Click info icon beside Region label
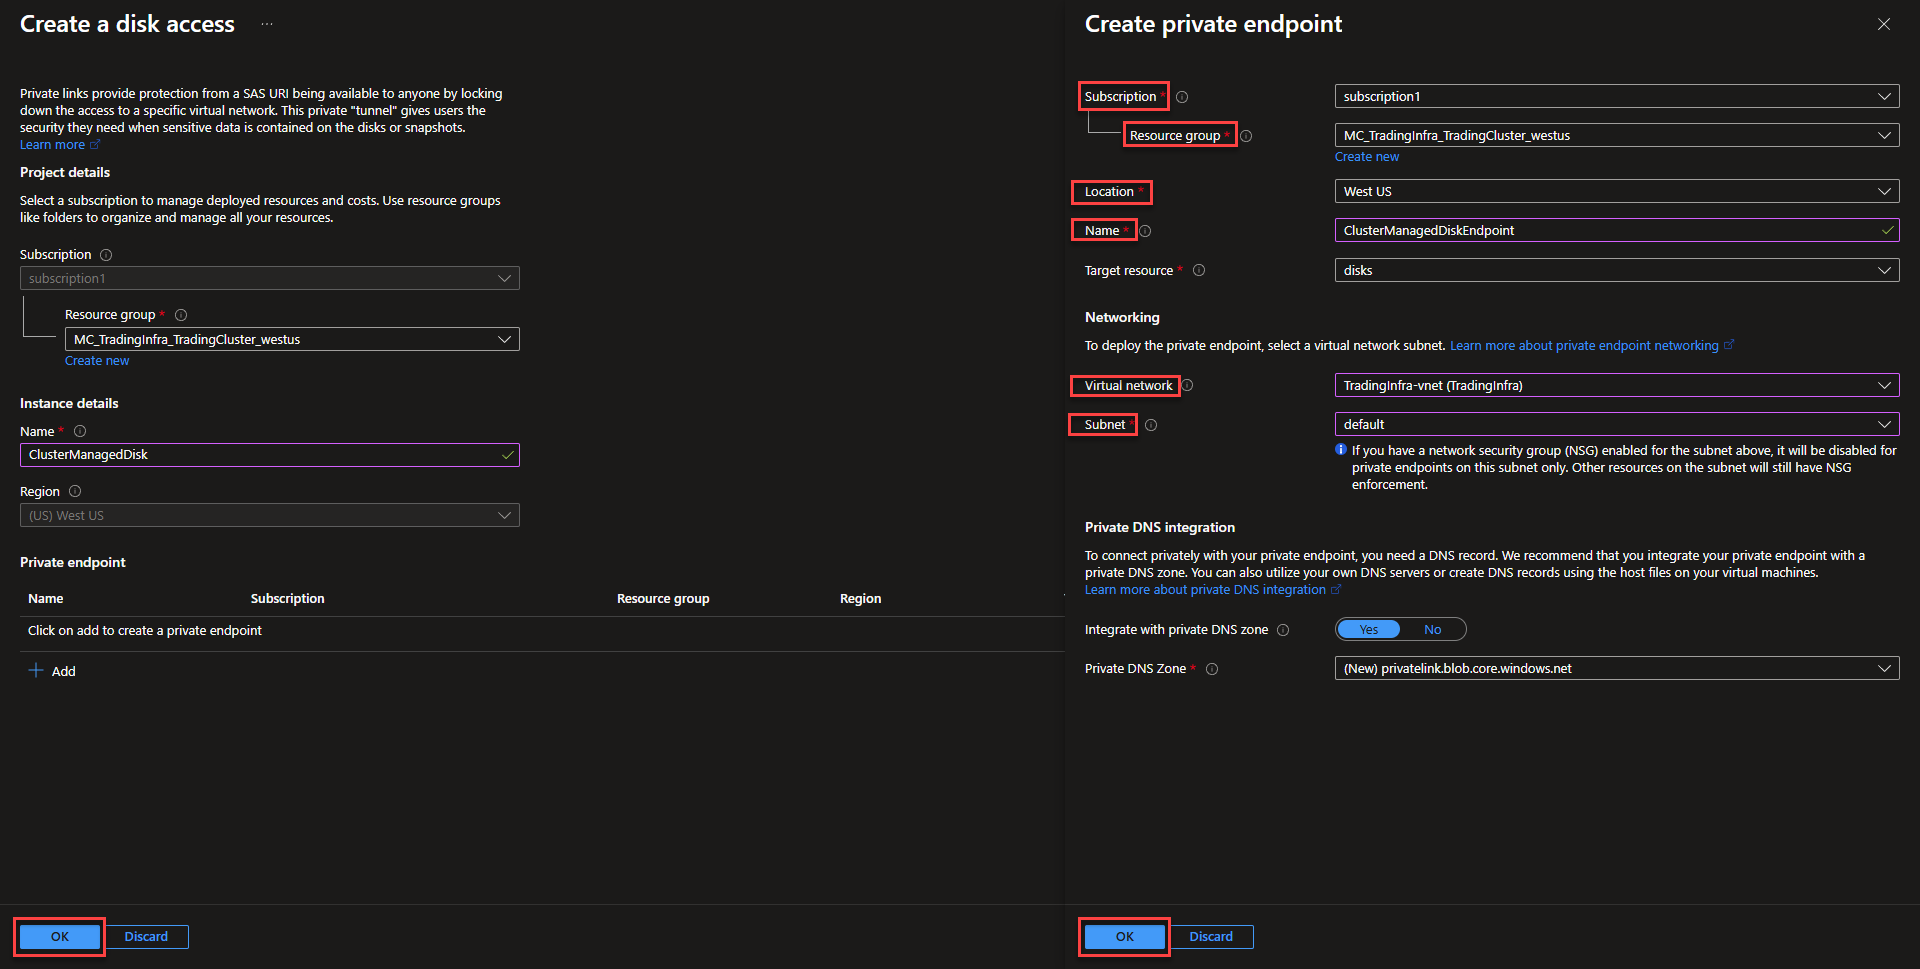This screenshot has width=1920, height=969. tap(75, 492)
